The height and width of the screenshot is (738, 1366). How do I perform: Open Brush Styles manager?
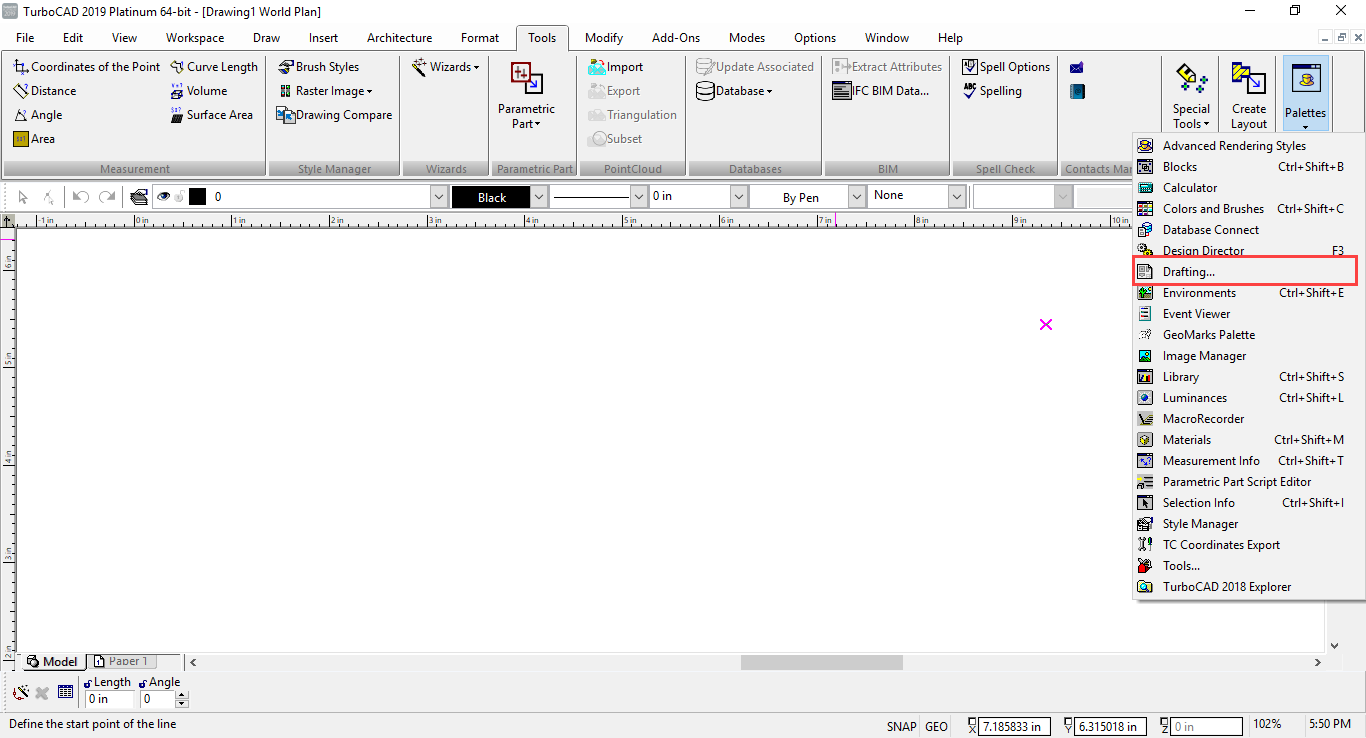click(x=318, y=67)
